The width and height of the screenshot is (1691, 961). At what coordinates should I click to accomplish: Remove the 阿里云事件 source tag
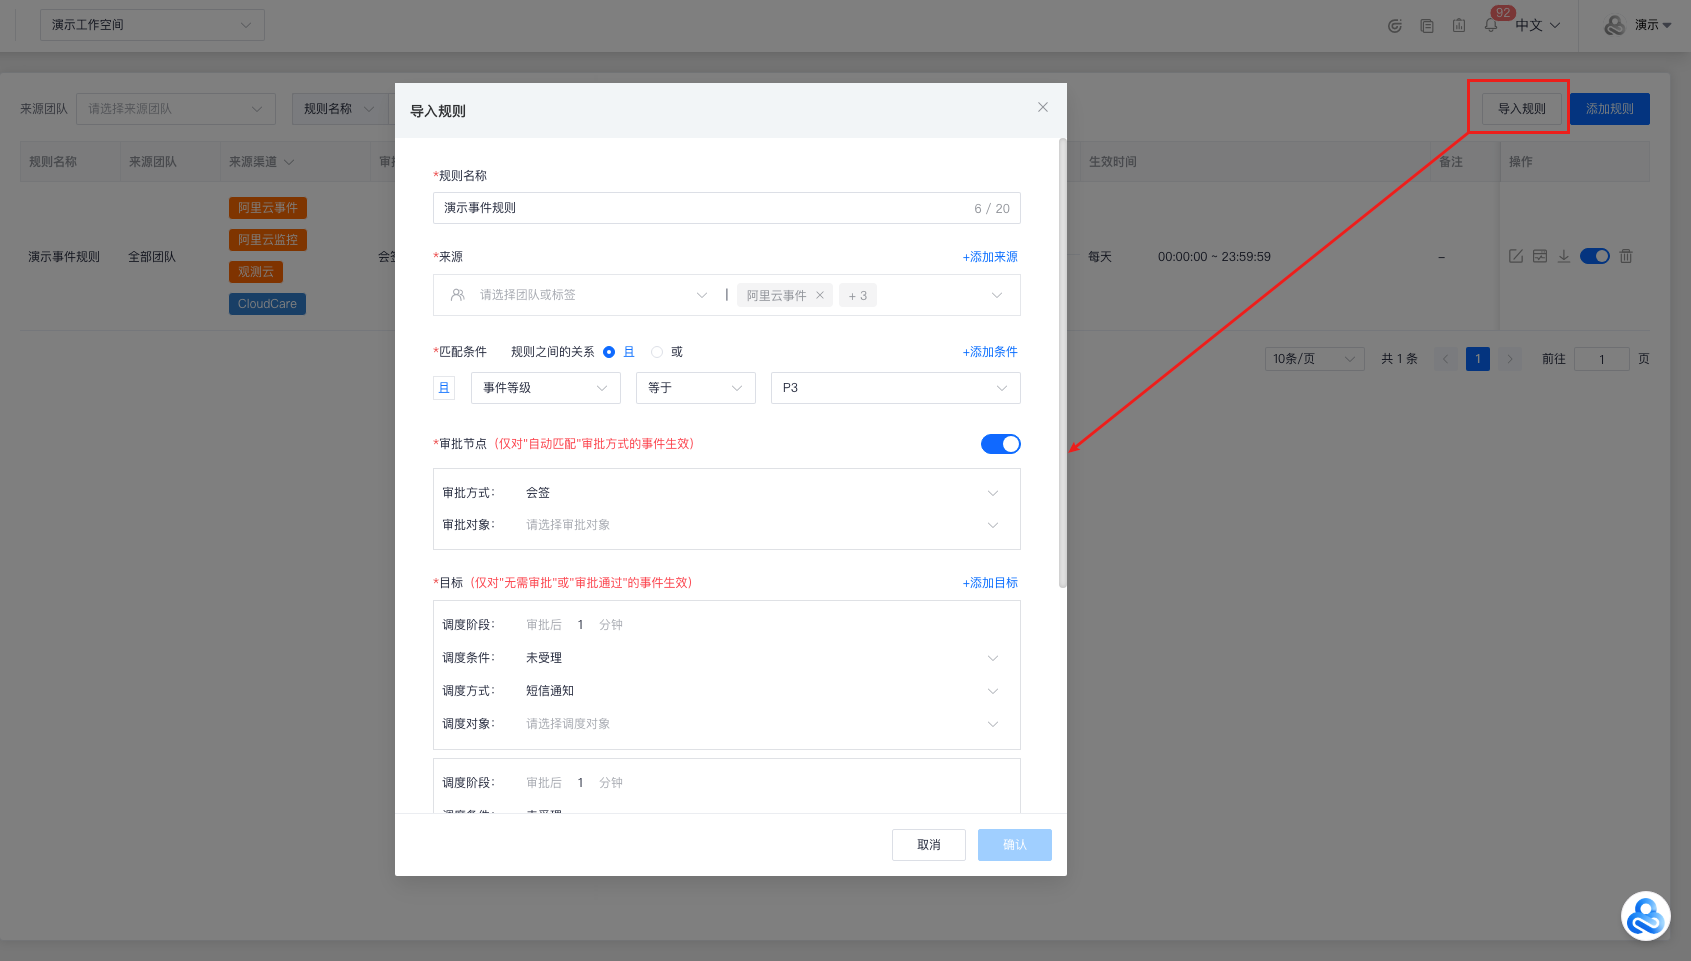(x=820, y=295)
